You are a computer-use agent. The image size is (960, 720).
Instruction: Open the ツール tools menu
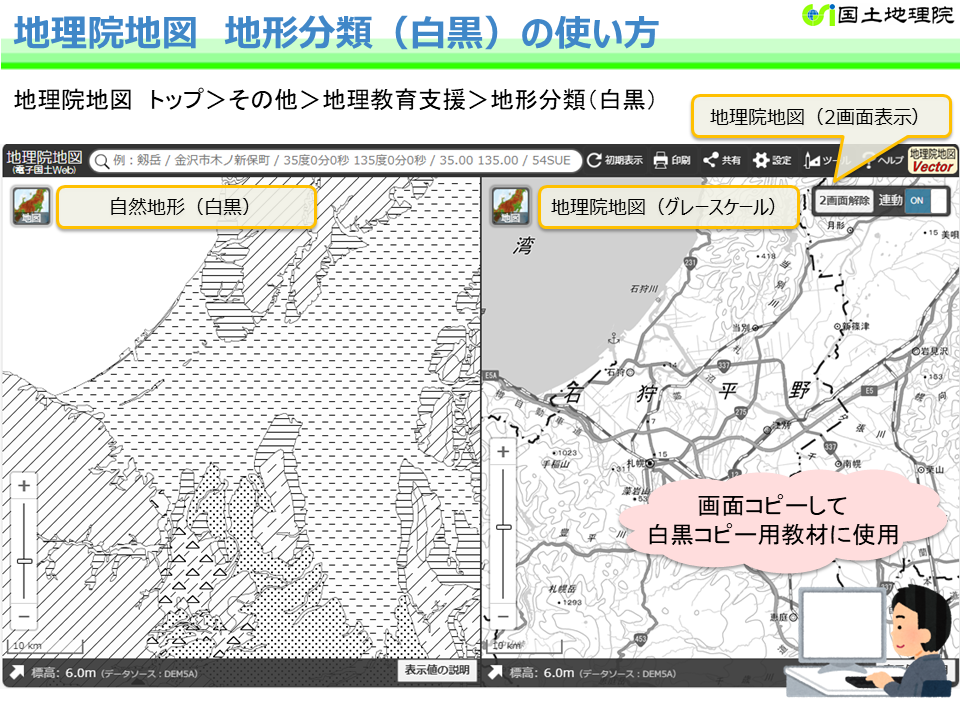(827, 160)
